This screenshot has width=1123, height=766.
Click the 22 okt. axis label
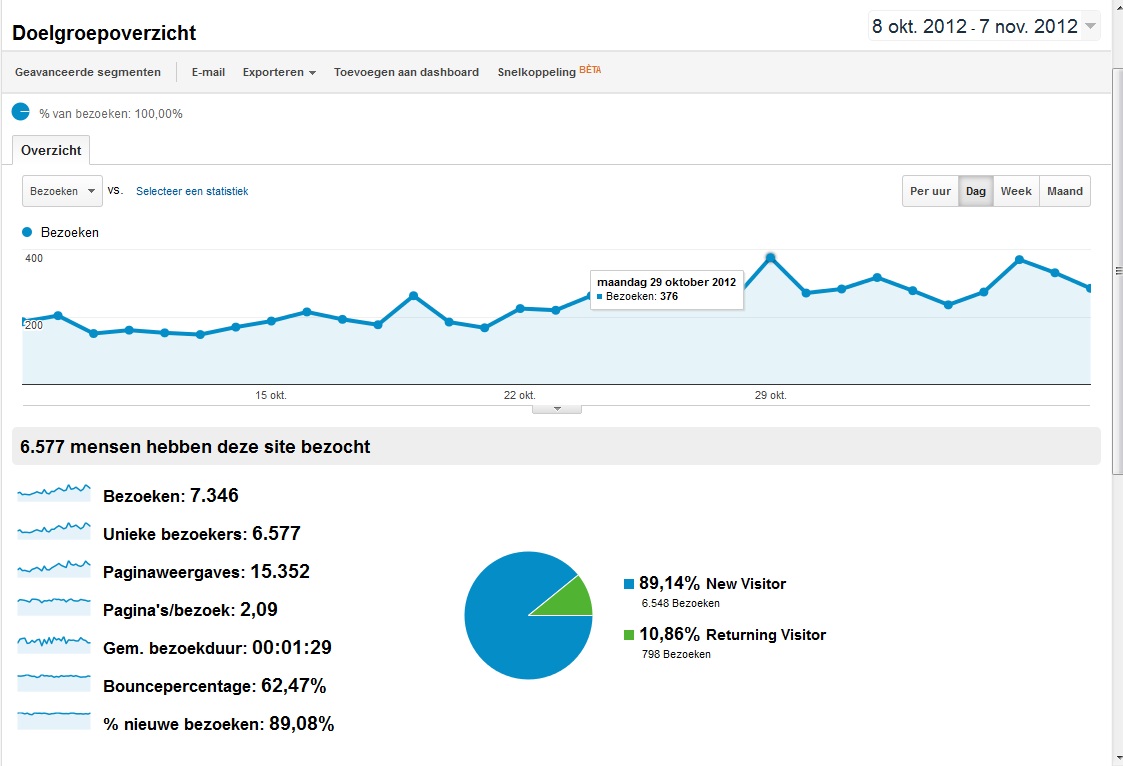point(519,395)
